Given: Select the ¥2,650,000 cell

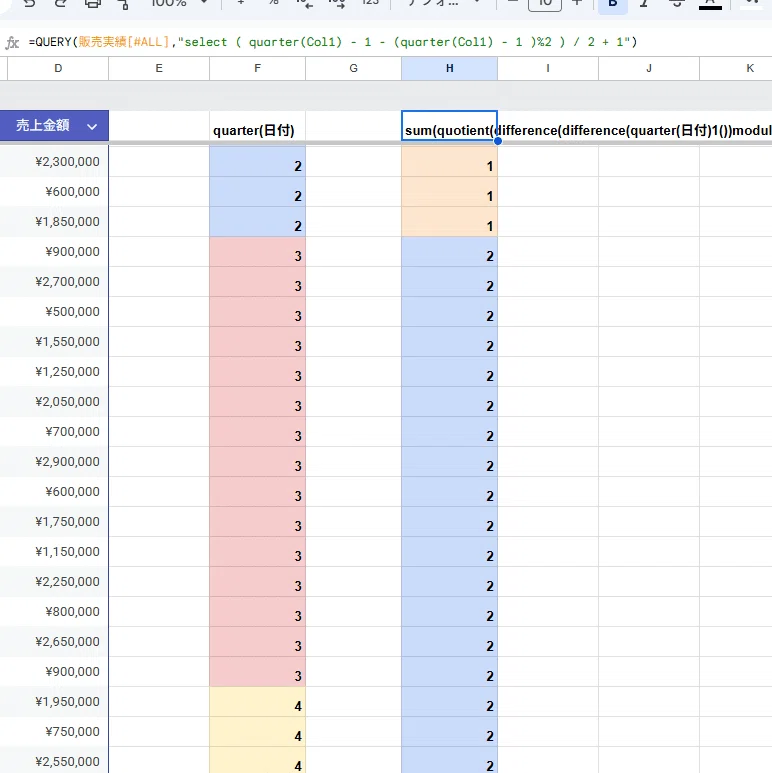Looking at the screenshot, I should (54, 642).
